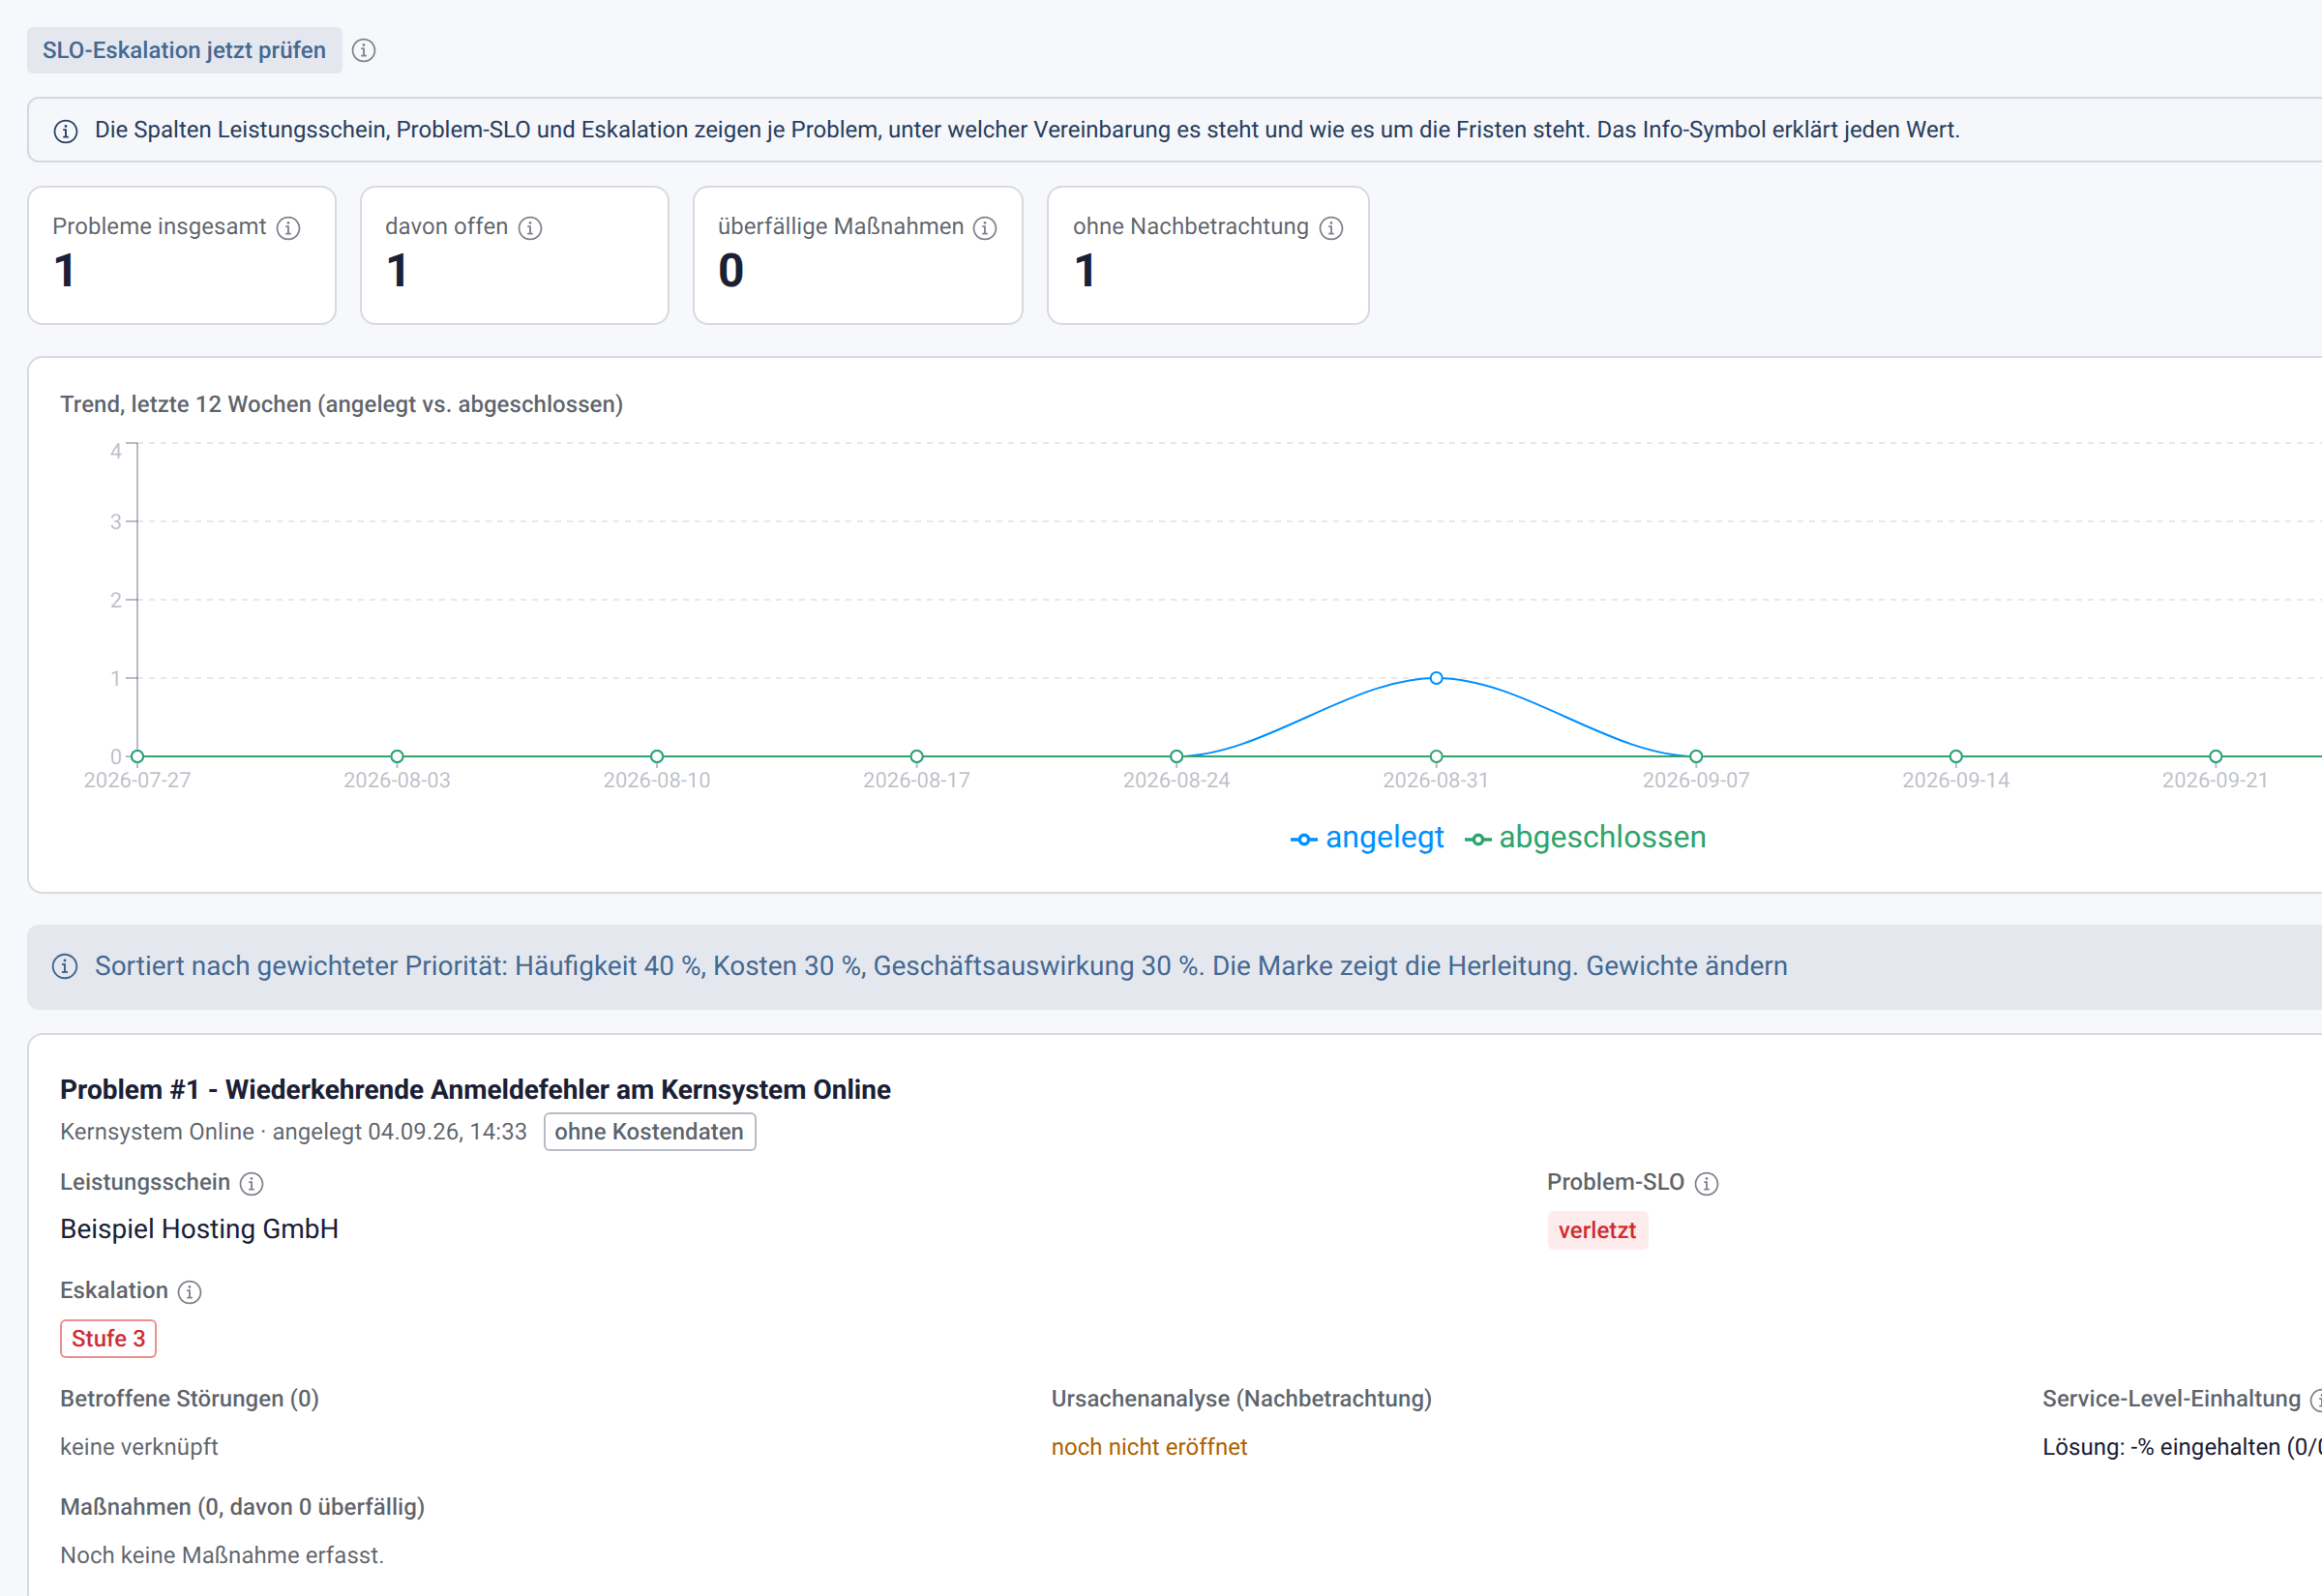Screen dimensions: 2322x1596
Task: Open info icon next to davon offen
Action: tap(530, 228)
